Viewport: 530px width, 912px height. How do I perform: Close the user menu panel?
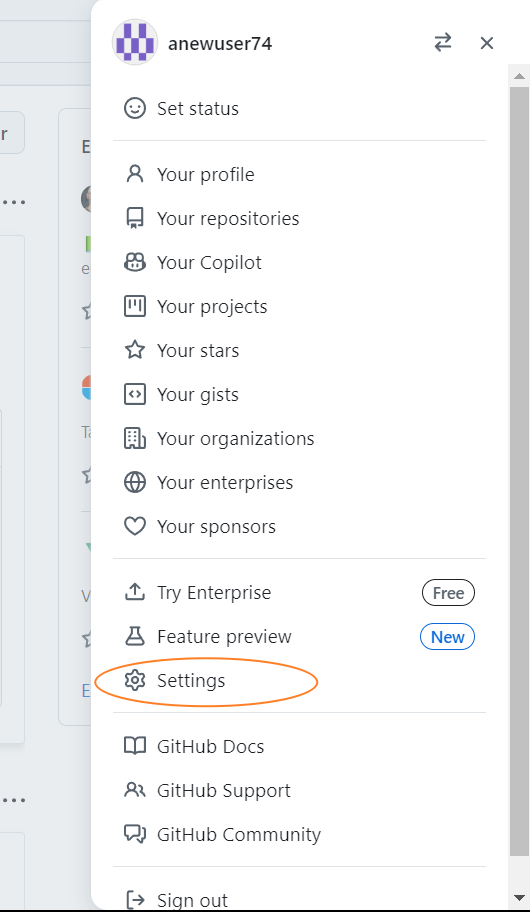point(486,42)
